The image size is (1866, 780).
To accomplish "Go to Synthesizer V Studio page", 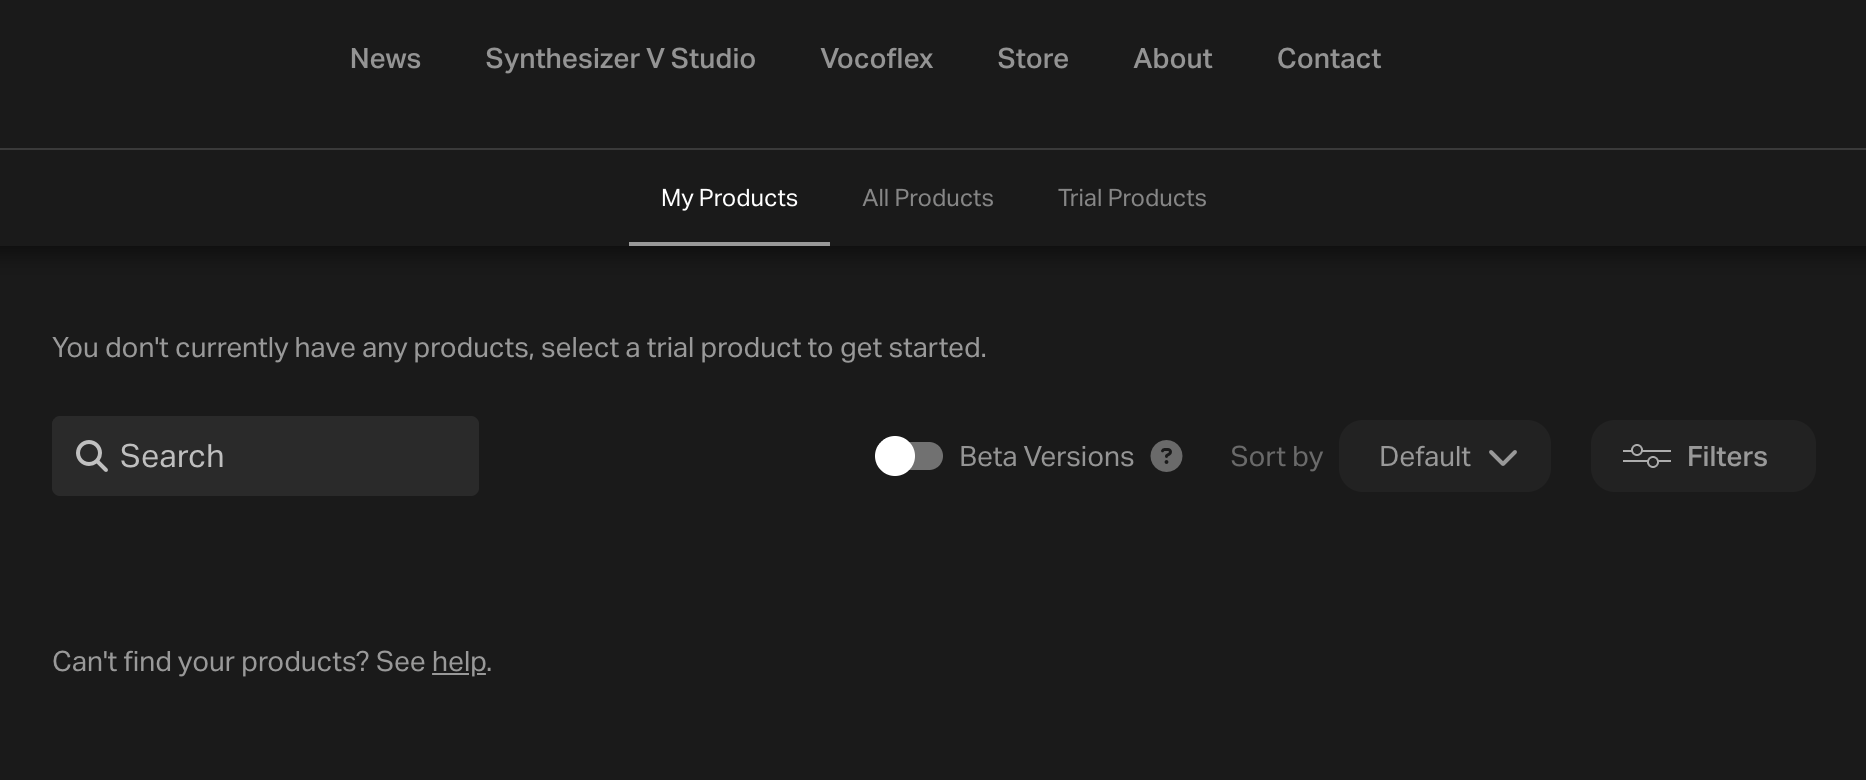I will [620, 59].
